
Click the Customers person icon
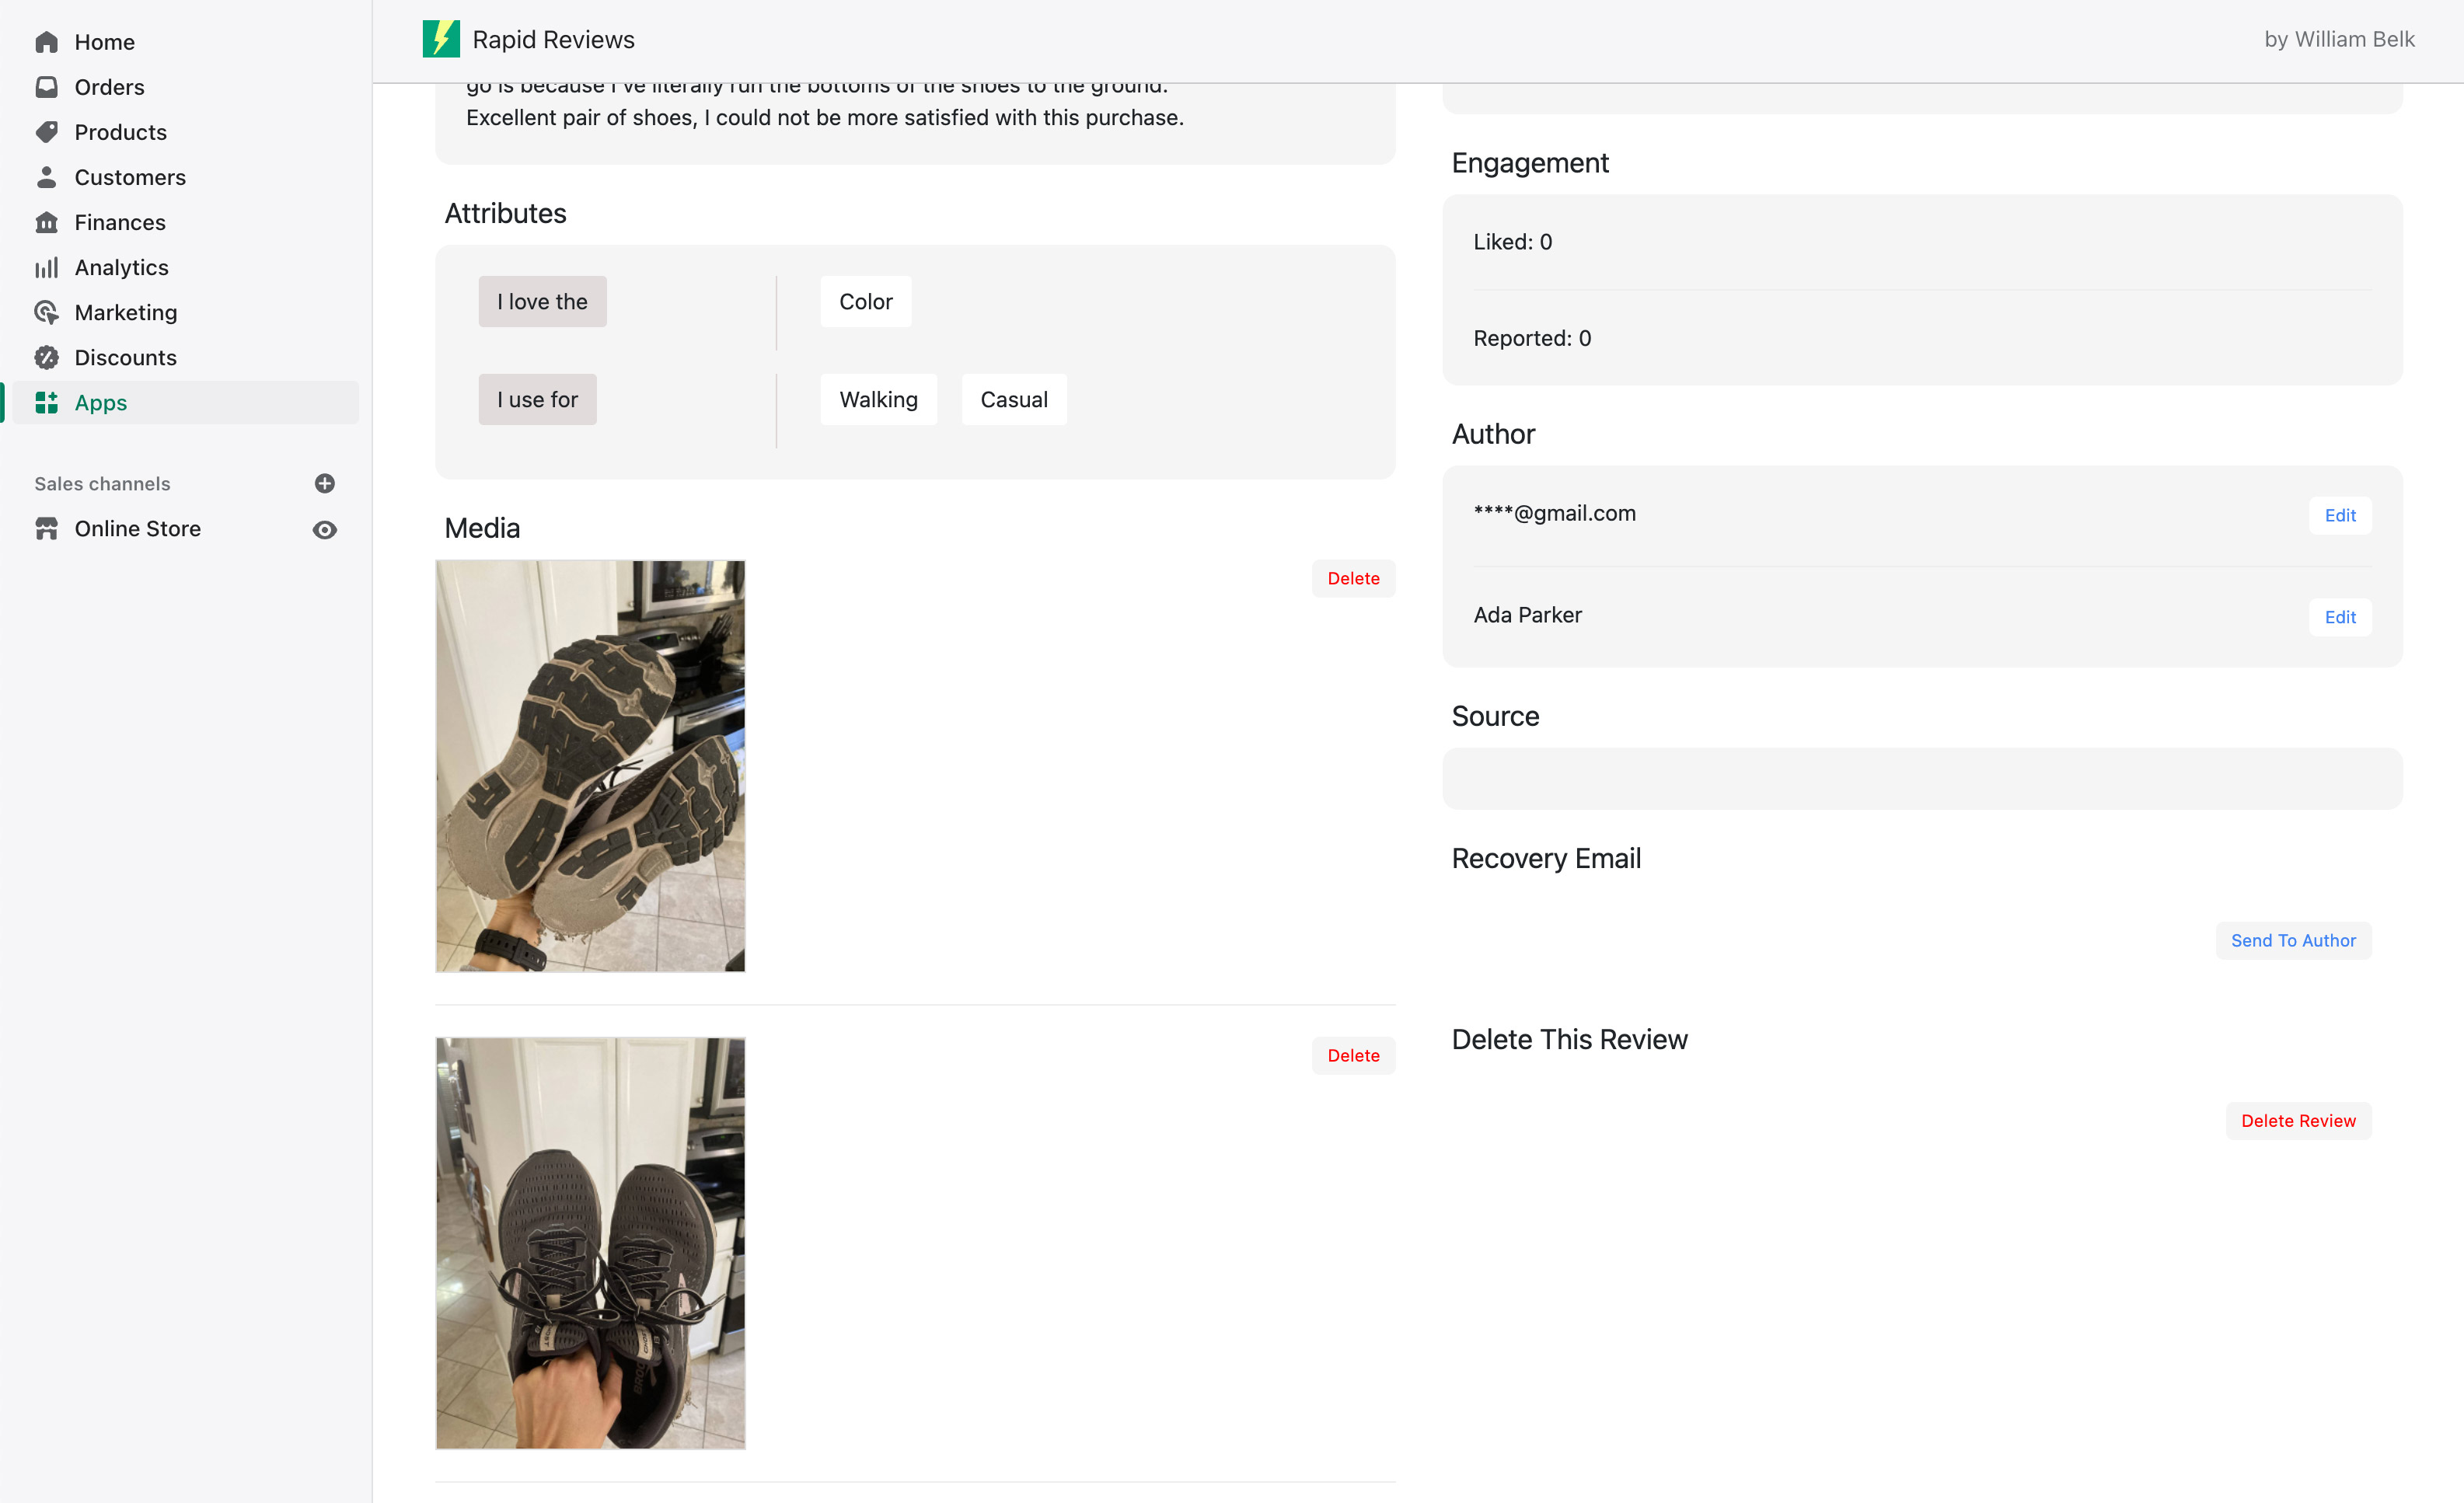[x=46, y=177]
